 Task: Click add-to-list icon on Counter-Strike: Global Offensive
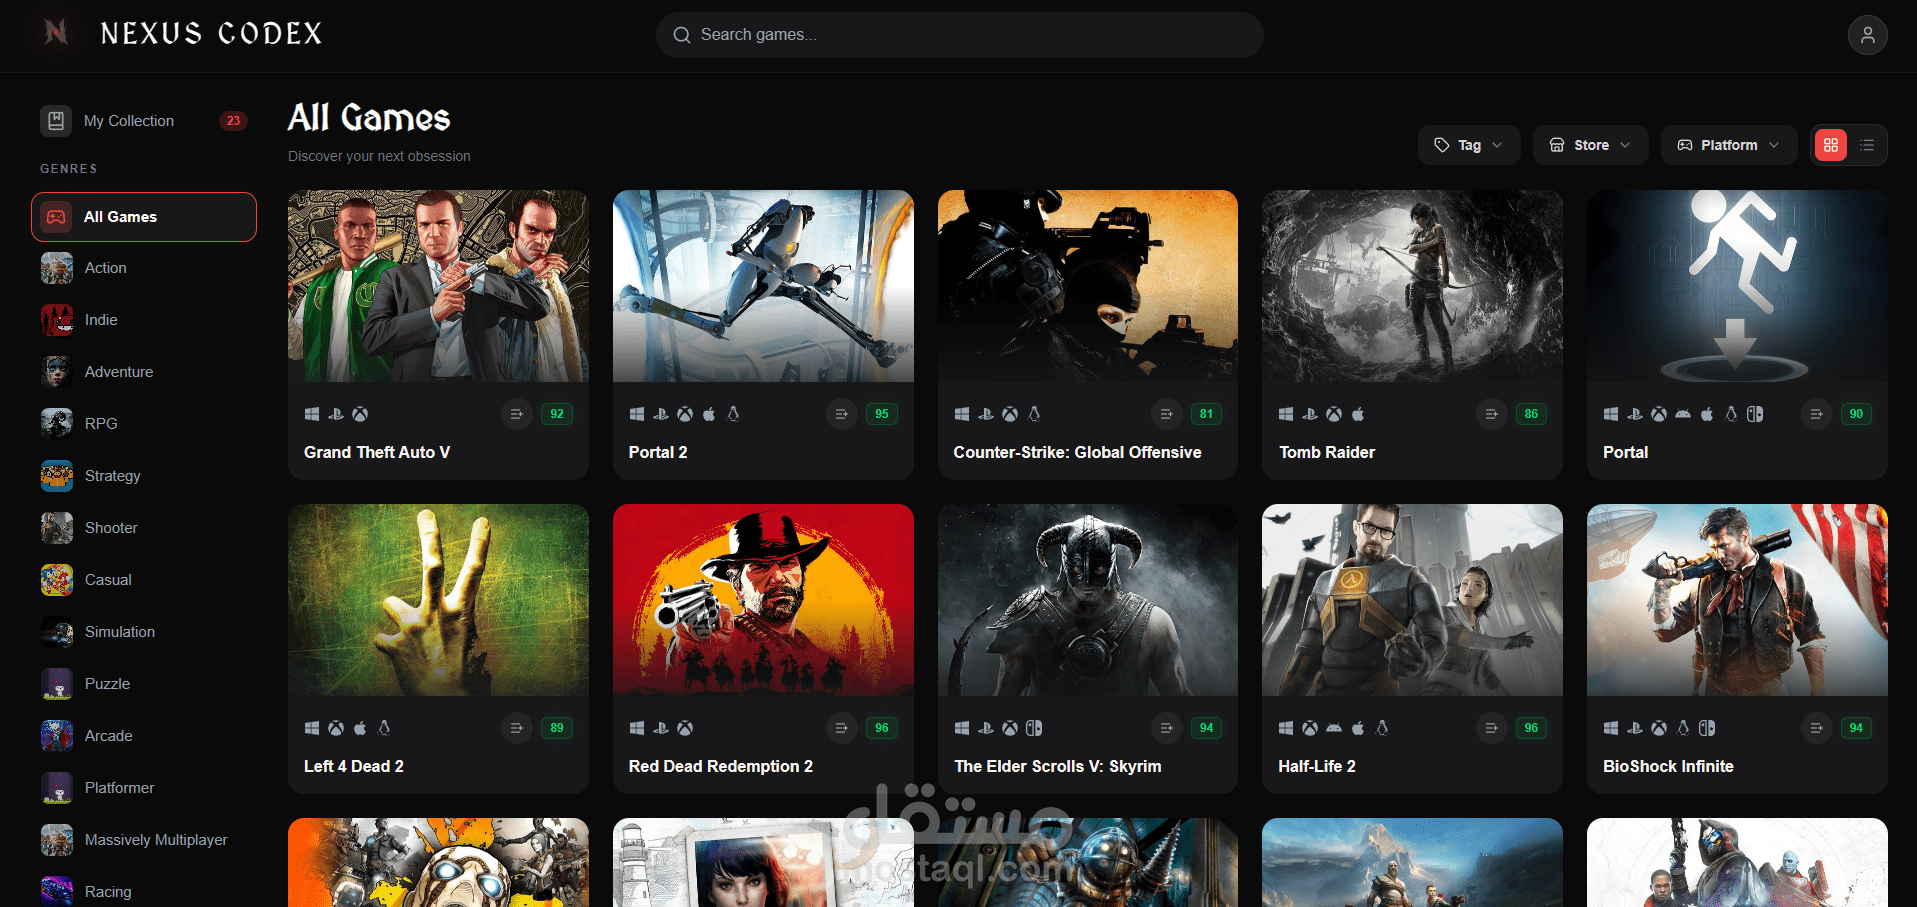point(1167,414)
